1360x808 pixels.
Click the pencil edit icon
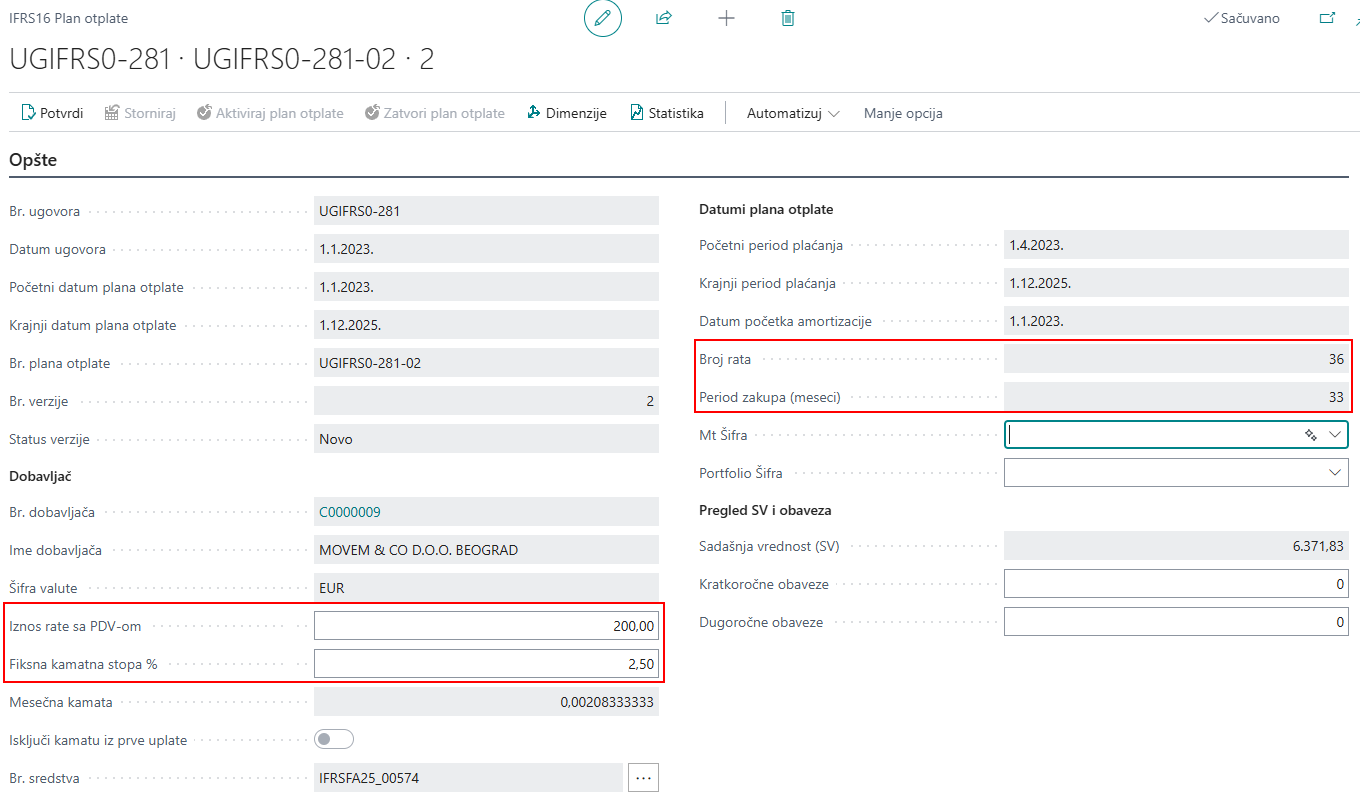602,18
